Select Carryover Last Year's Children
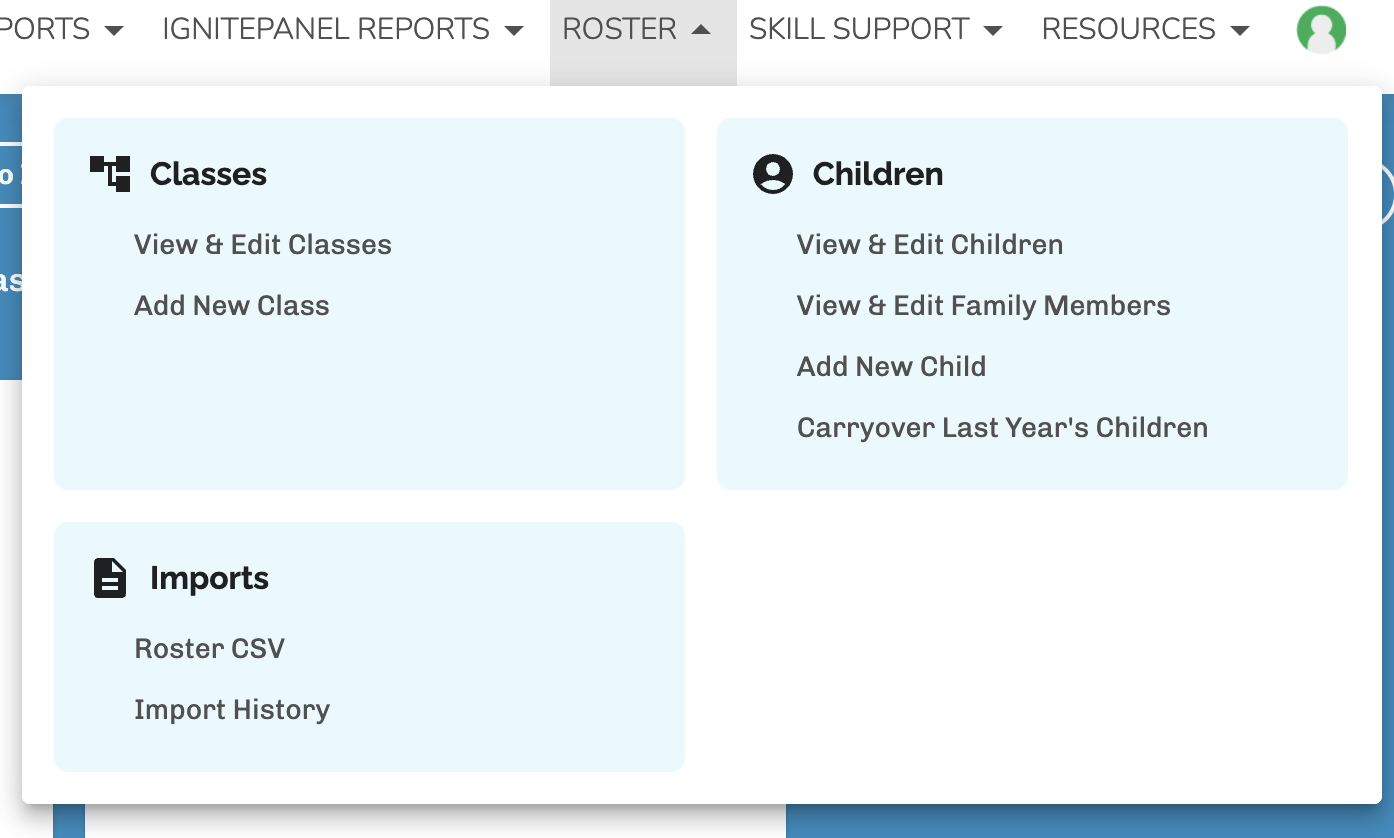Image resolution: width=1394 pixels, height=838 pixels. click(1002, 428)
